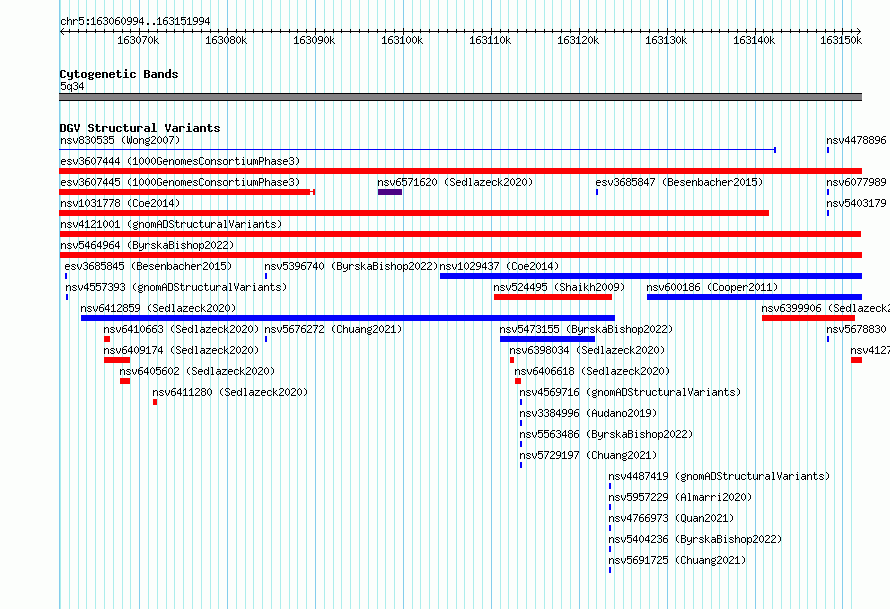This screenshot has width=890, height=609.
Task: Click nsv6405602 (Sedlazeck2020) label
Action: [x=197, y=371]
